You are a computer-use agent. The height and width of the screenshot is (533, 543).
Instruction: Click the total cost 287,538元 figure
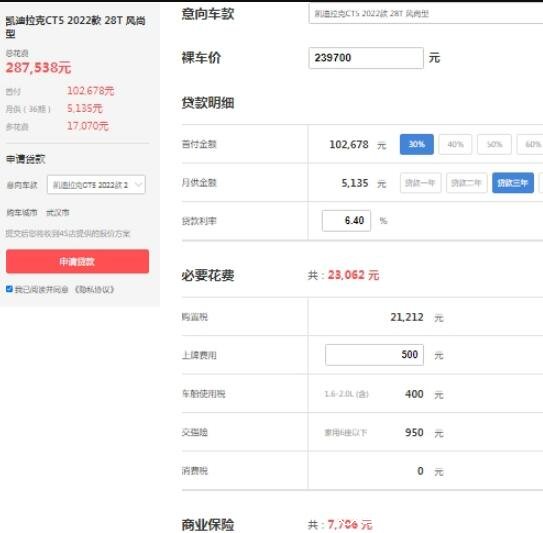click(x=38, y=68)
